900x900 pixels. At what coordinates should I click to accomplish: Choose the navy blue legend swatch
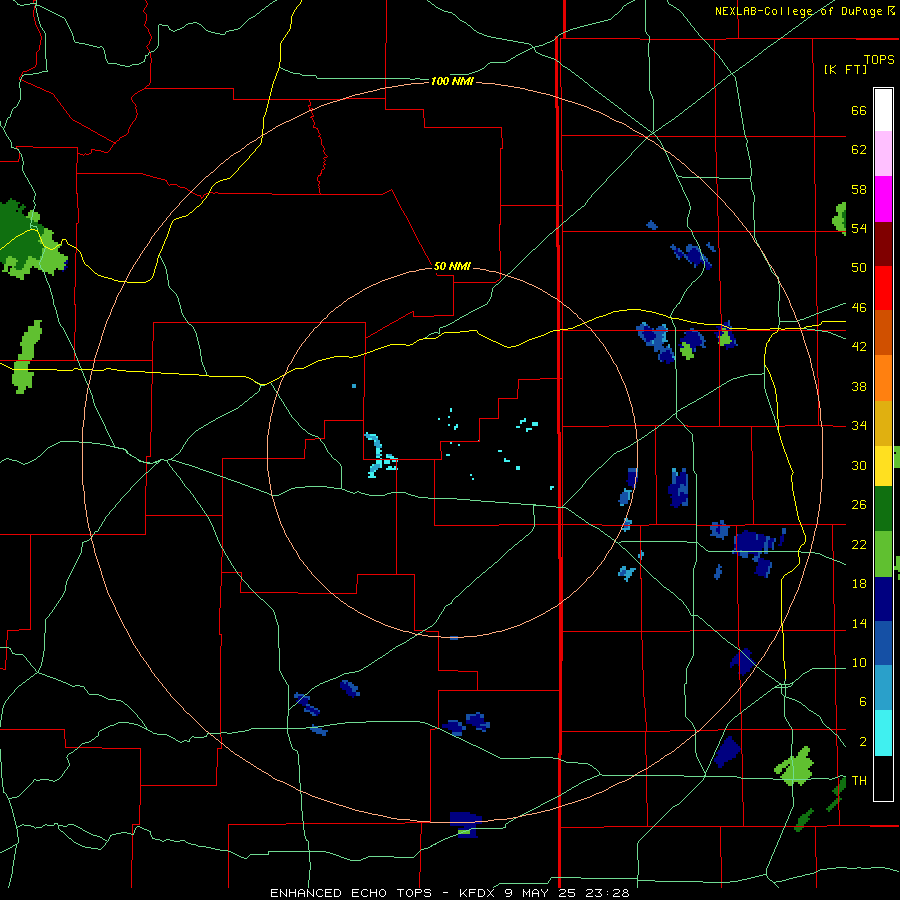883,599
